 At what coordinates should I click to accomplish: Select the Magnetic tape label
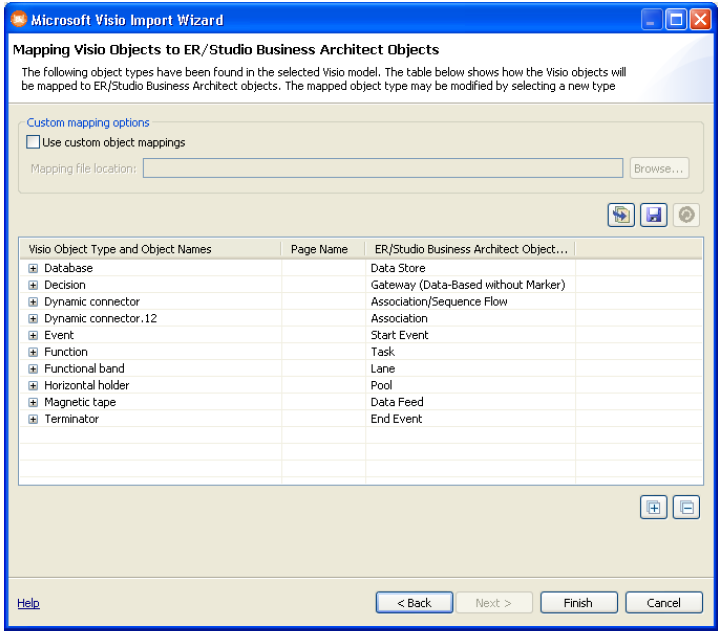coord(80,402)
